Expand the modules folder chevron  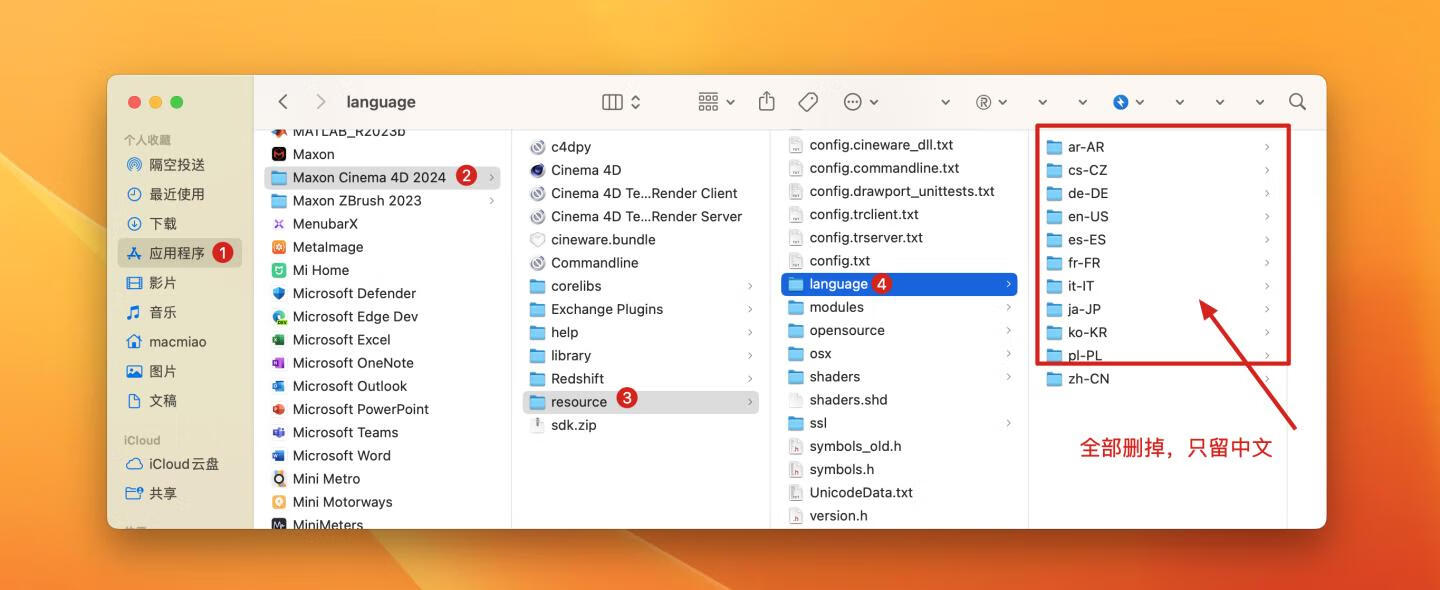pyautogui.click(x=1008, y=307)
